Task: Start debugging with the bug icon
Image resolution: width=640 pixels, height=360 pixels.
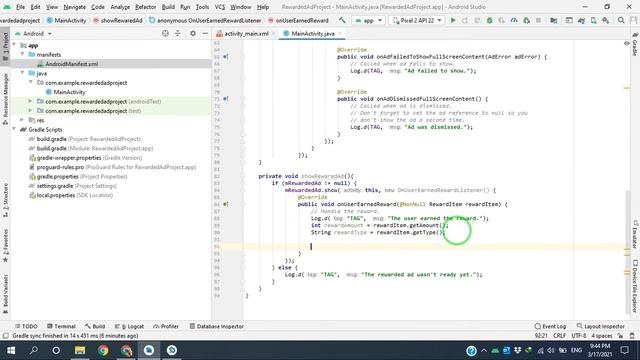Action: [489, 20]
